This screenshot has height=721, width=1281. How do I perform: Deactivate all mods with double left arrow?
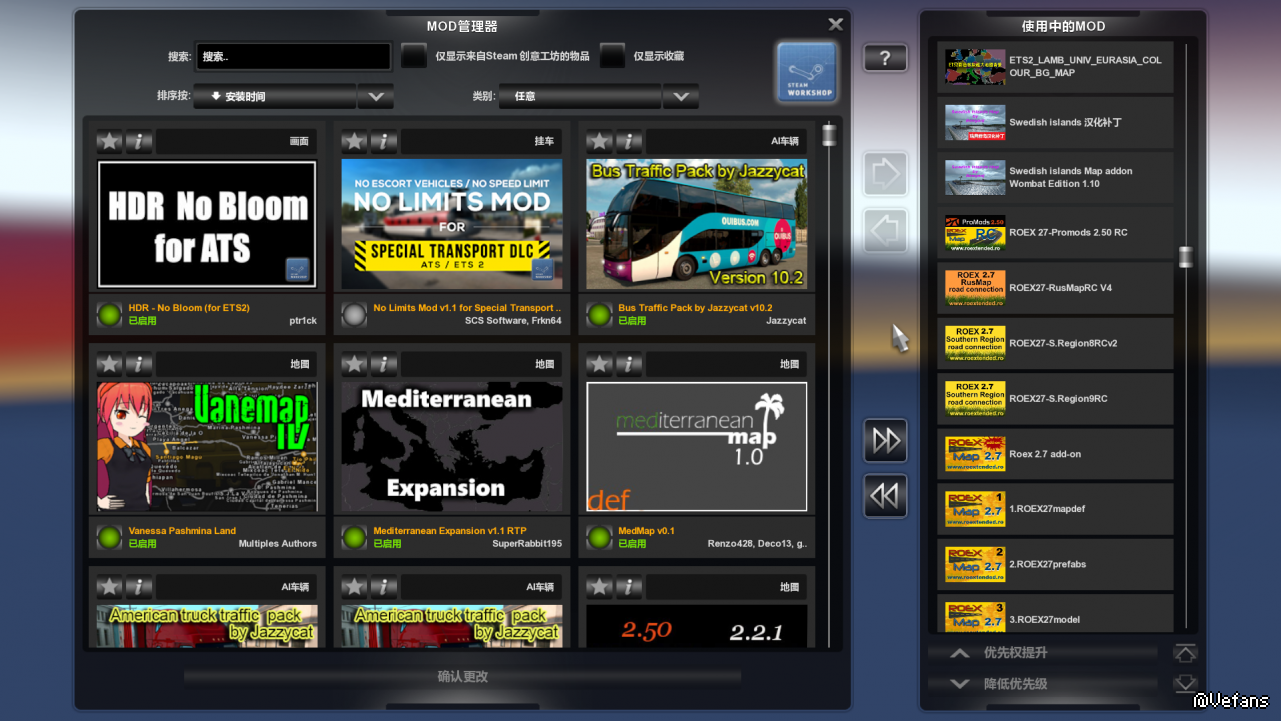click(886, 496)
